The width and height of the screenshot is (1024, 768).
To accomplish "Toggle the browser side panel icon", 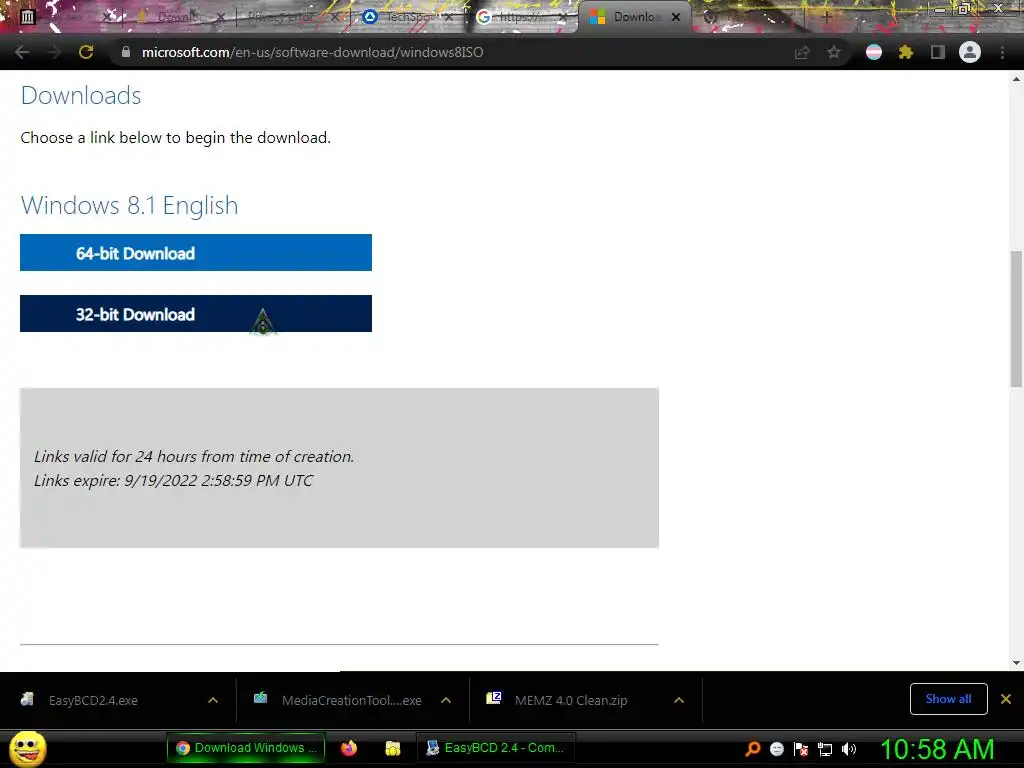I will click(x=938, y=52).
